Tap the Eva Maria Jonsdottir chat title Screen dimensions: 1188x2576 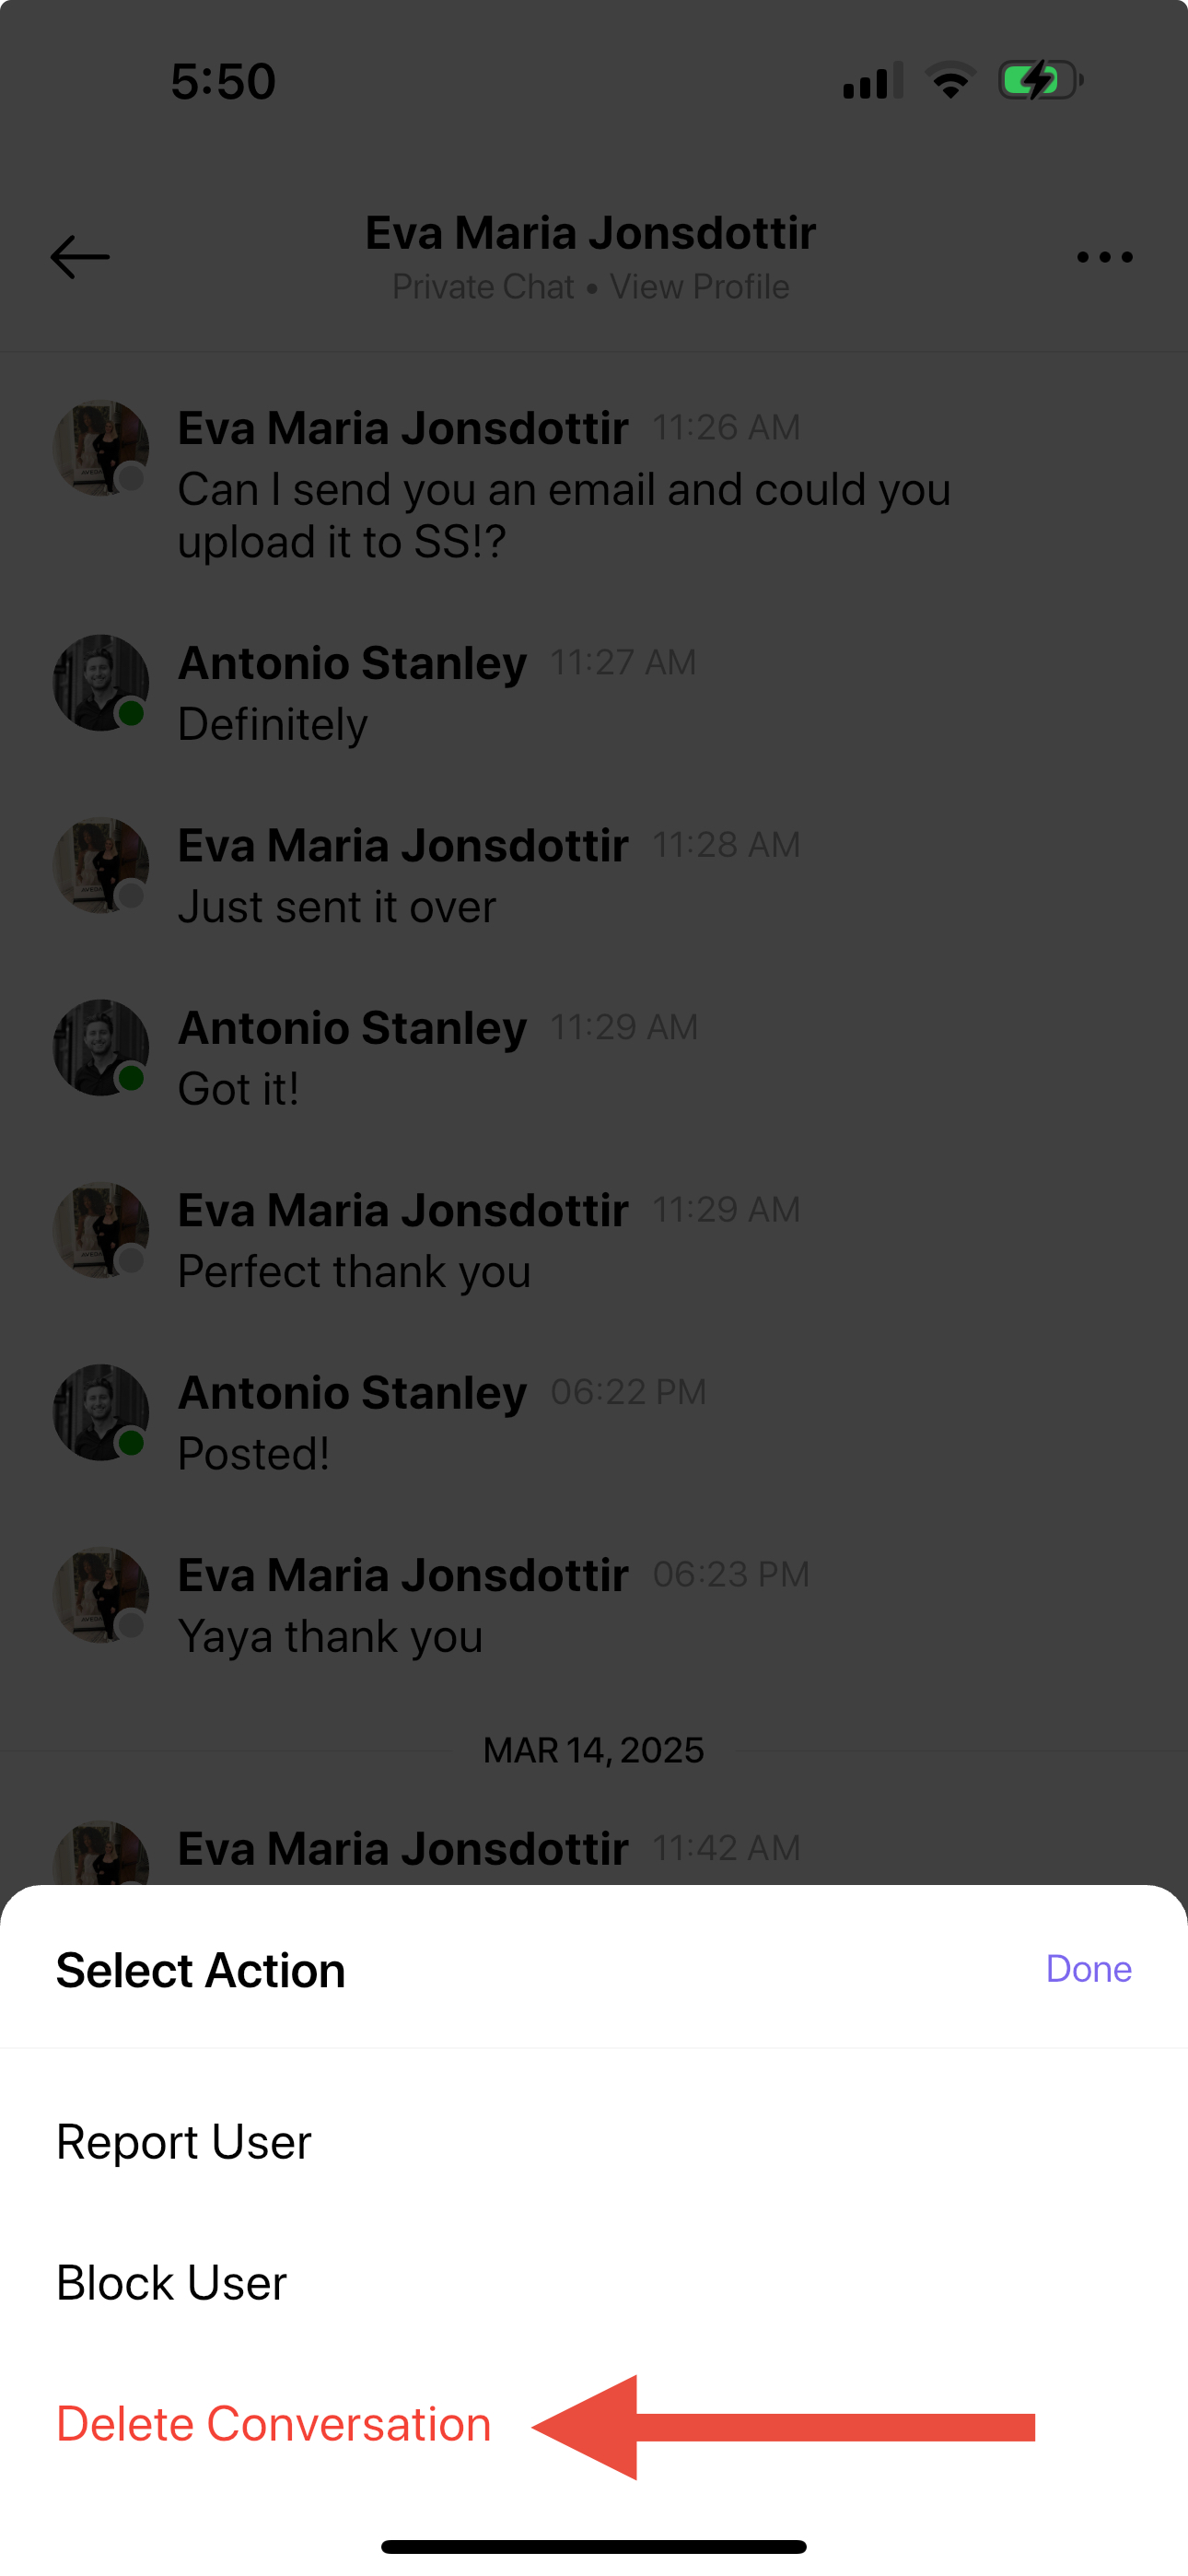(590, 233)
